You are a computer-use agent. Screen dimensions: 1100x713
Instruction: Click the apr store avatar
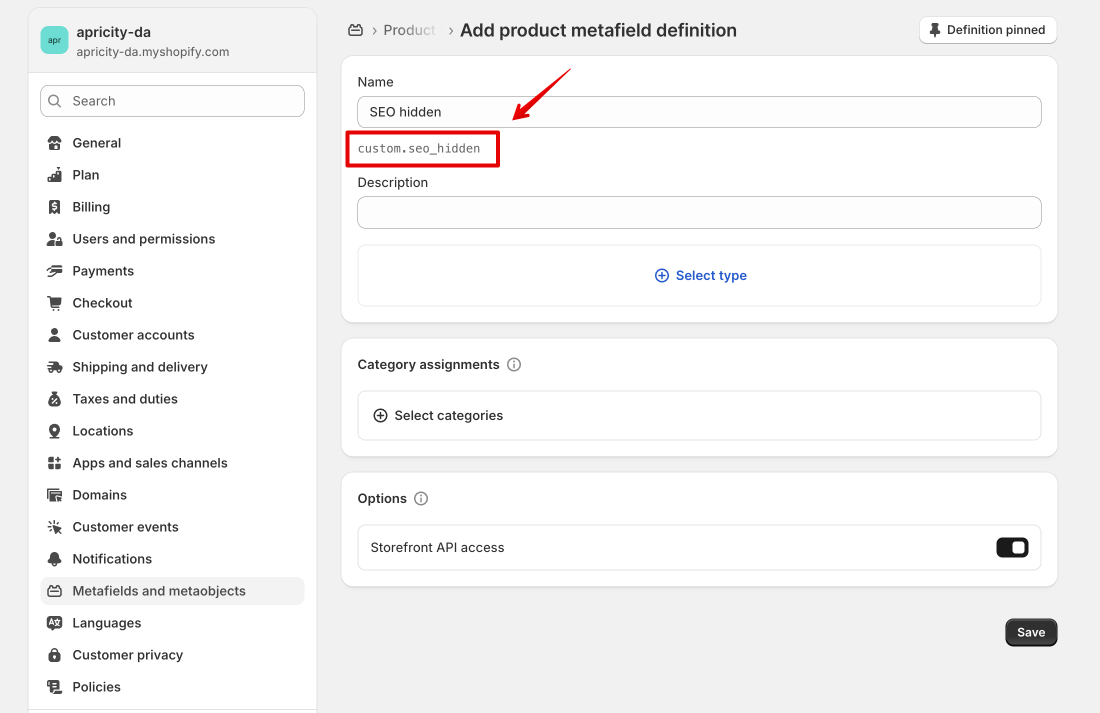pyautogui.click(x=54, y=40)
